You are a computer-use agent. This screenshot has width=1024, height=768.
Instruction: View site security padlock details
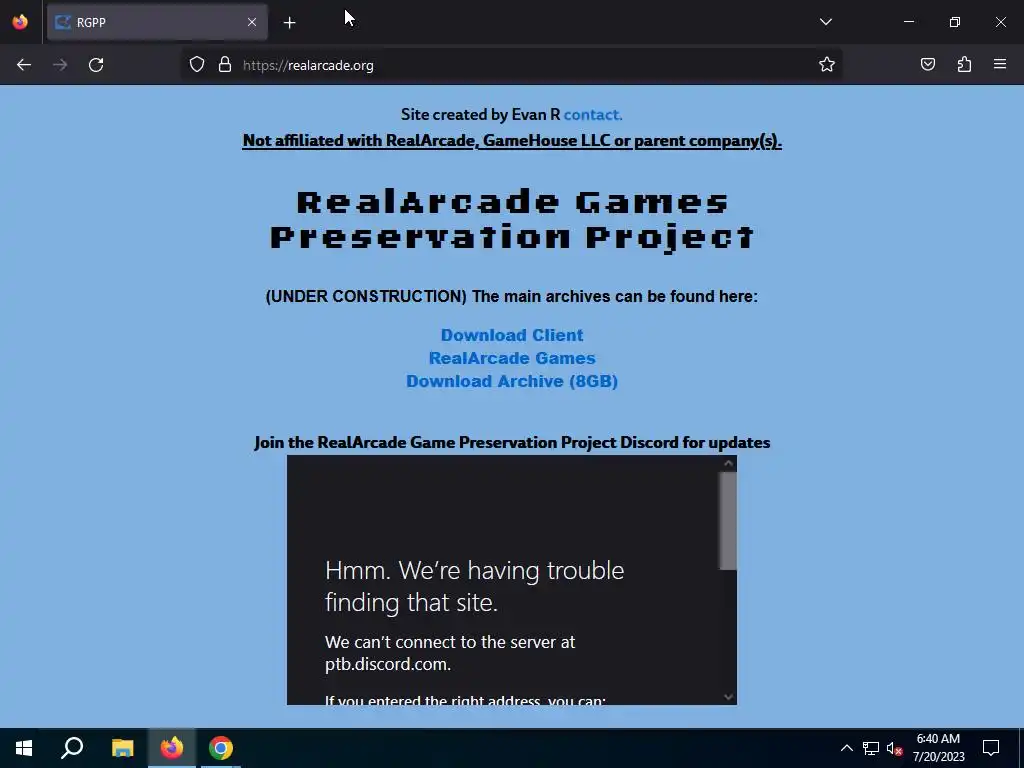click(225, 65)
